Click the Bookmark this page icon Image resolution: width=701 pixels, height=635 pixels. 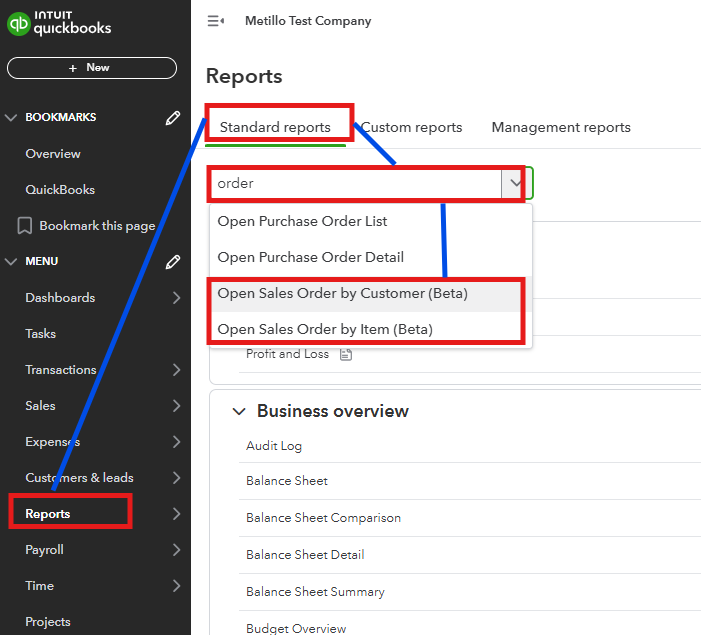click(25, 226)
